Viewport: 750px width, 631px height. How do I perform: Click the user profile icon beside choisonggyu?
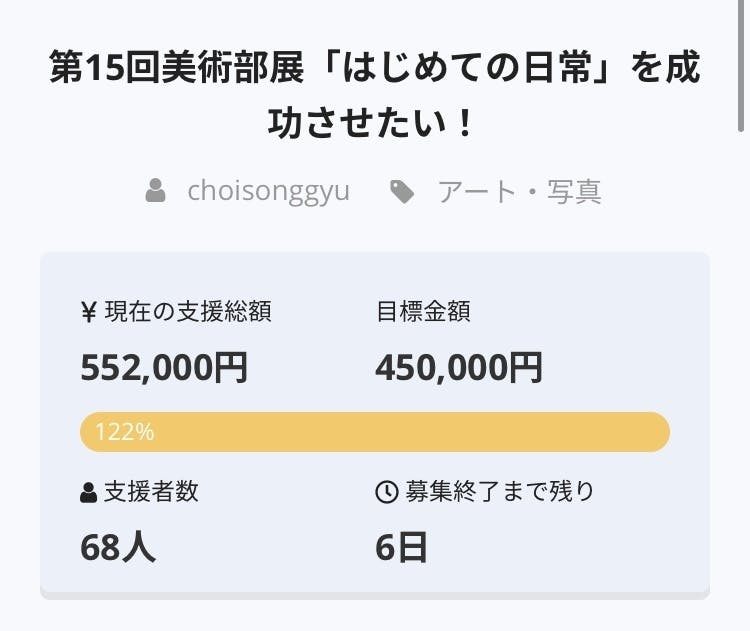(x=155, y=191)
